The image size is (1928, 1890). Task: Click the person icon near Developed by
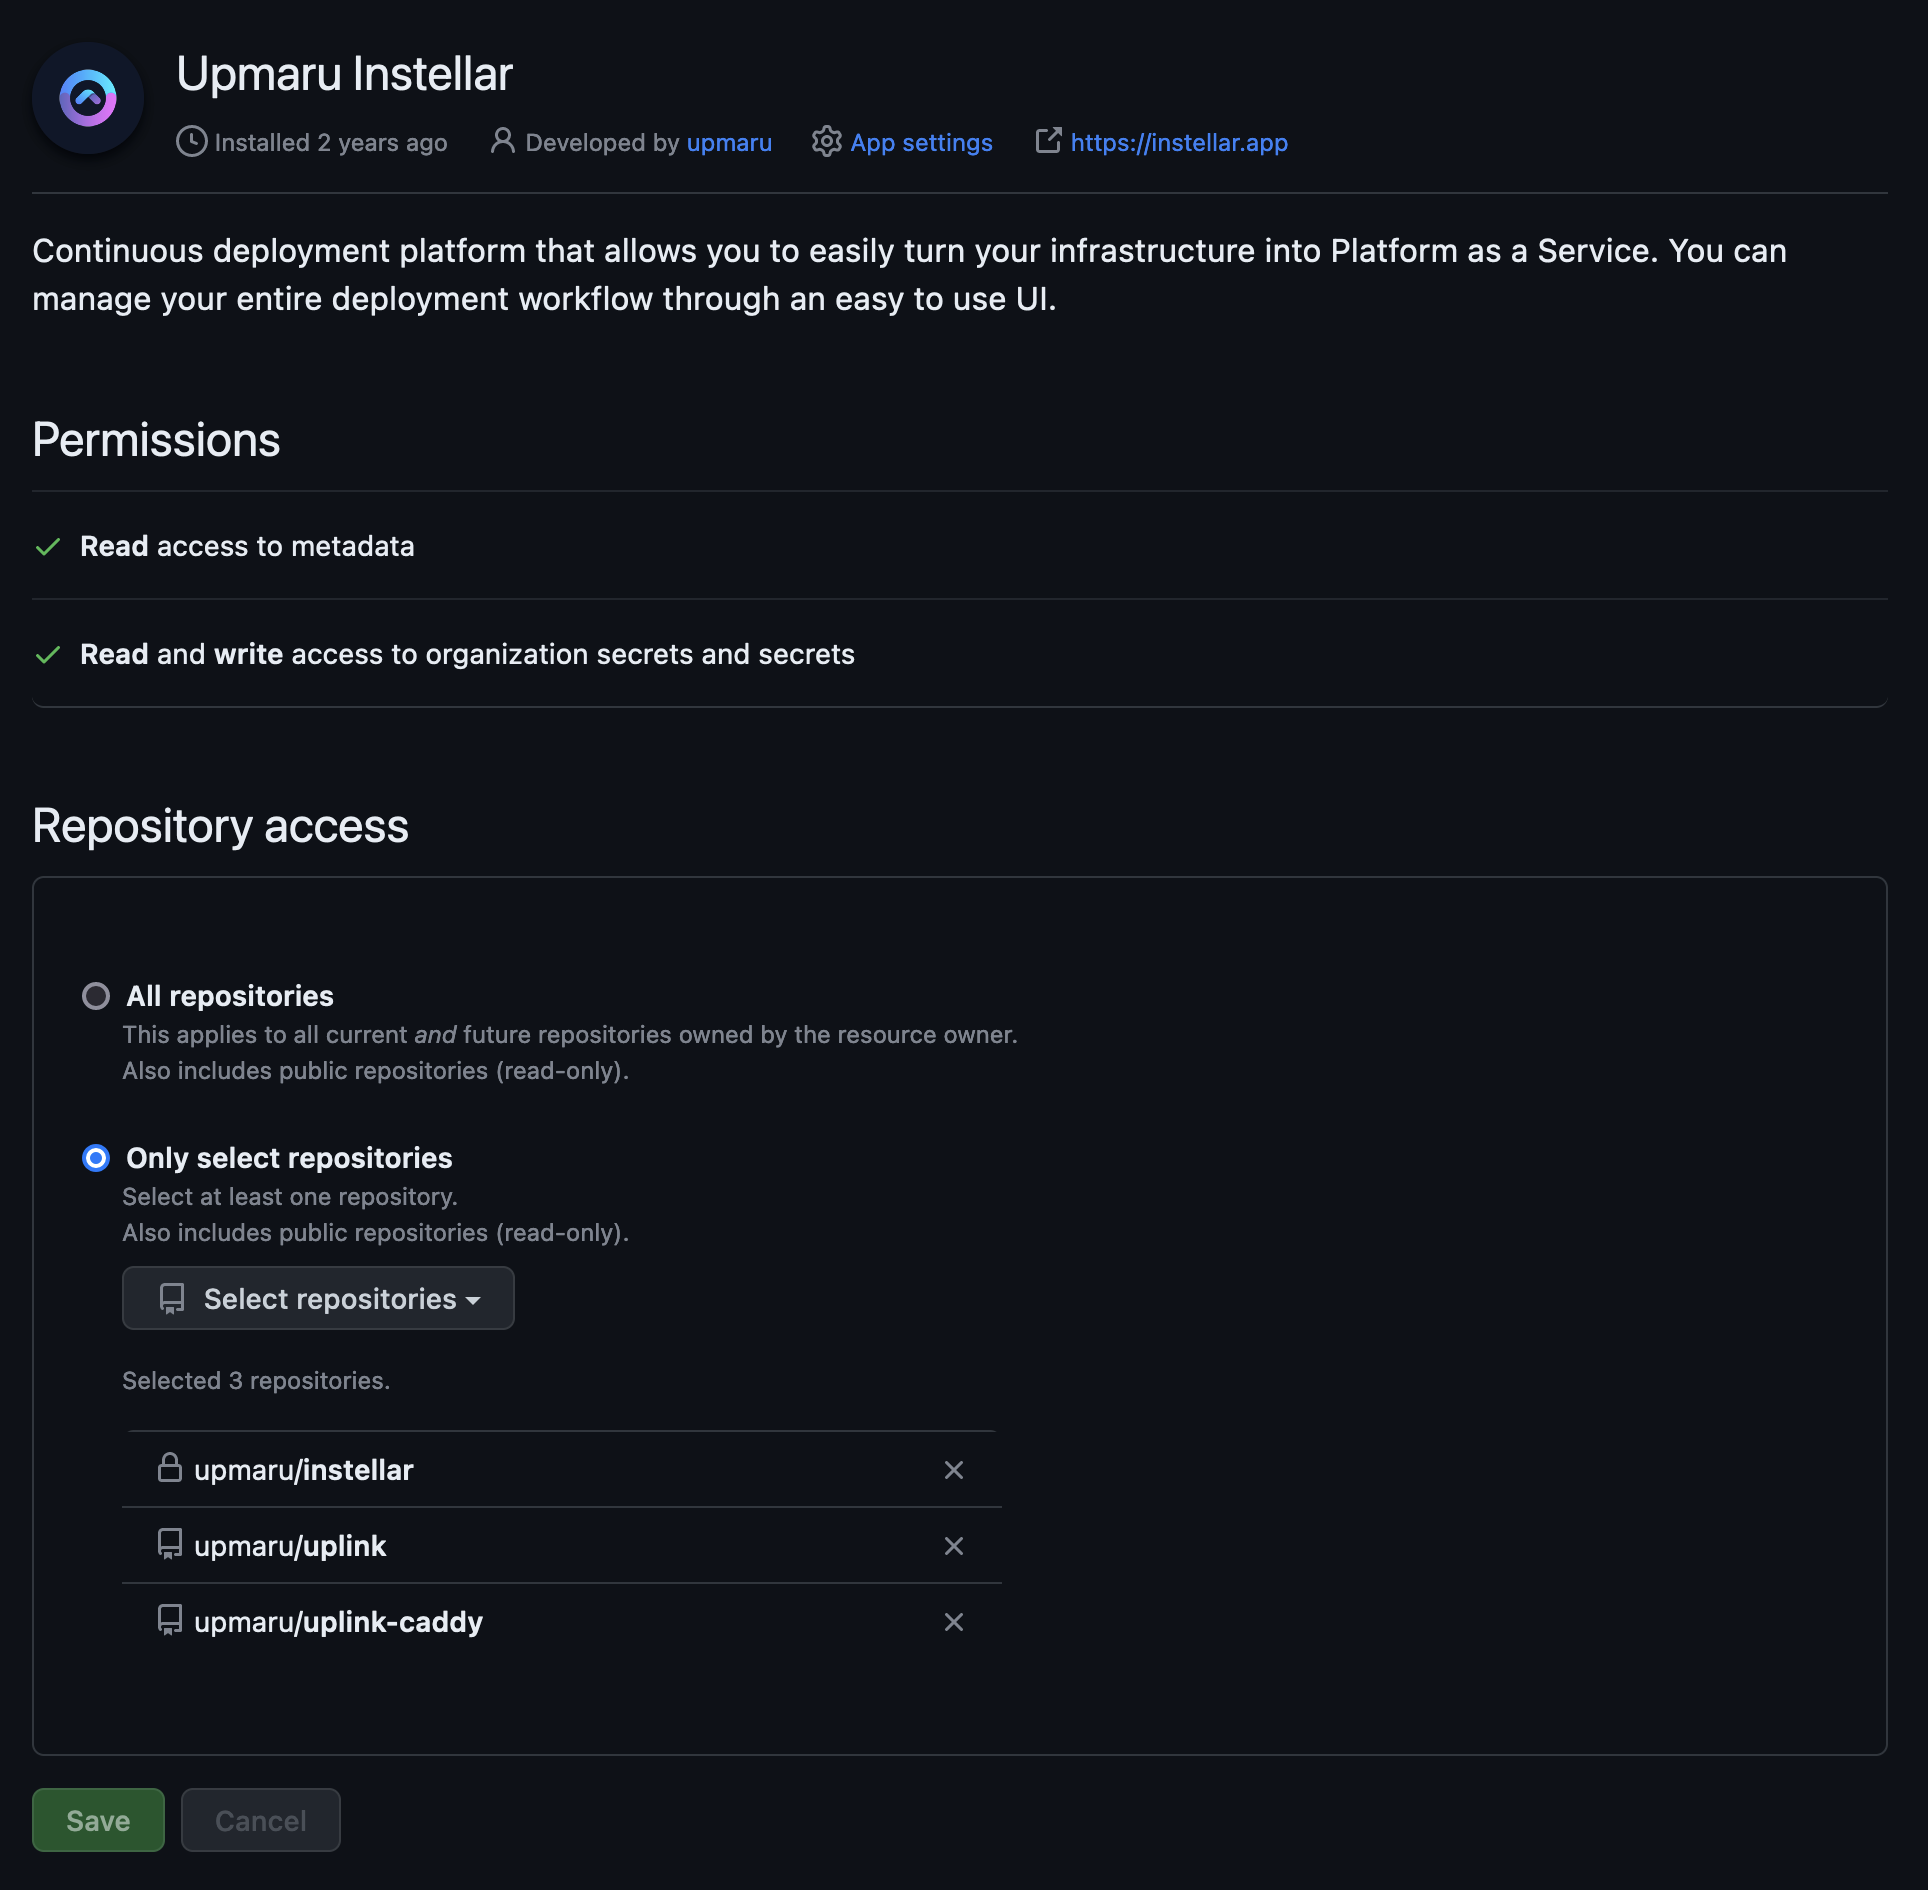click(x=501, y=142)
